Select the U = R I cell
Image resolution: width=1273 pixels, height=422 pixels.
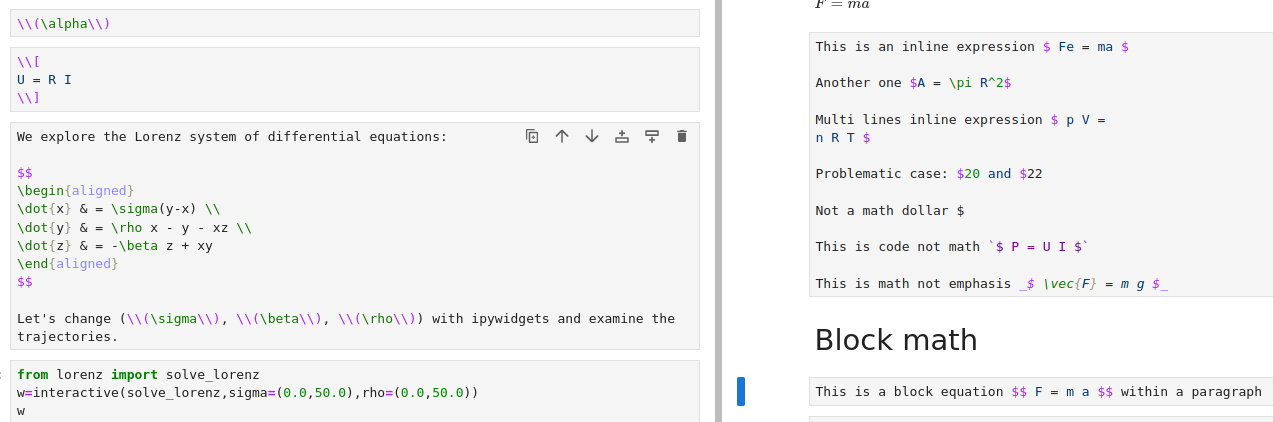(355, 79)
